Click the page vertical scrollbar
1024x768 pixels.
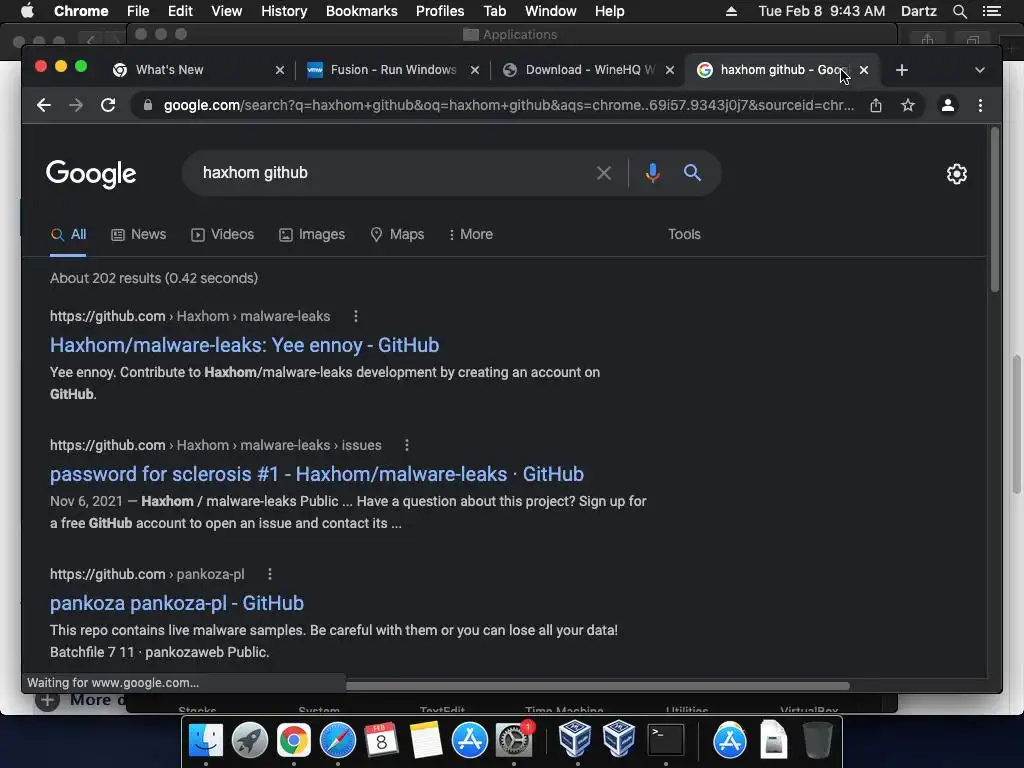[995, 210]
